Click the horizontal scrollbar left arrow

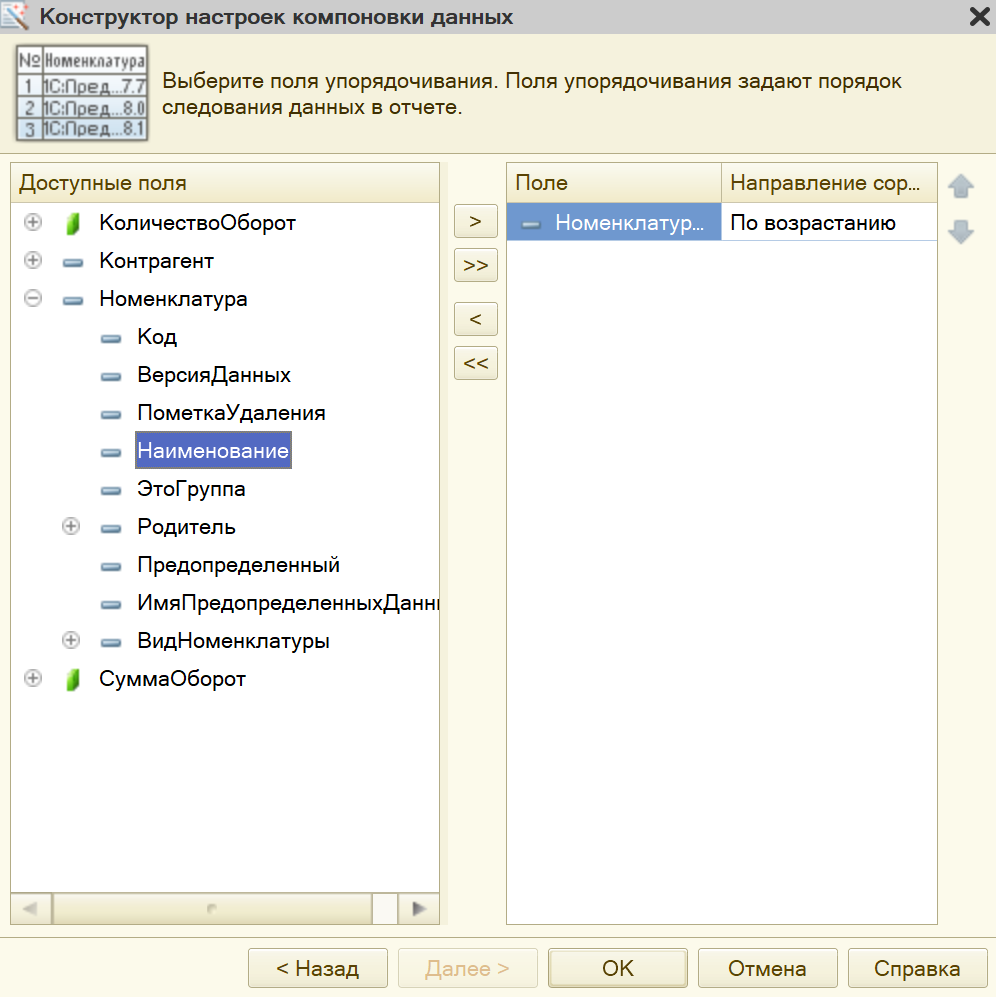tap(31, 908)
